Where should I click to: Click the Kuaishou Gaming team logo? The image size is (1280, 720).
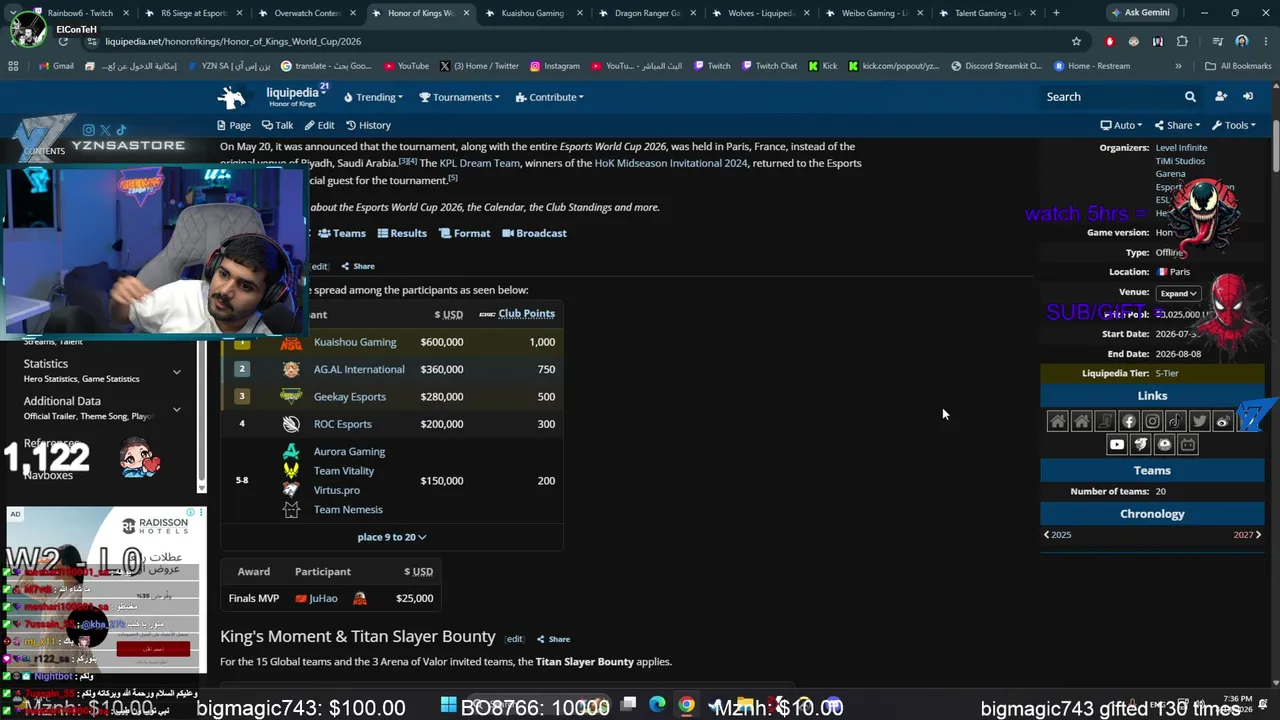[x=291, y=342]
